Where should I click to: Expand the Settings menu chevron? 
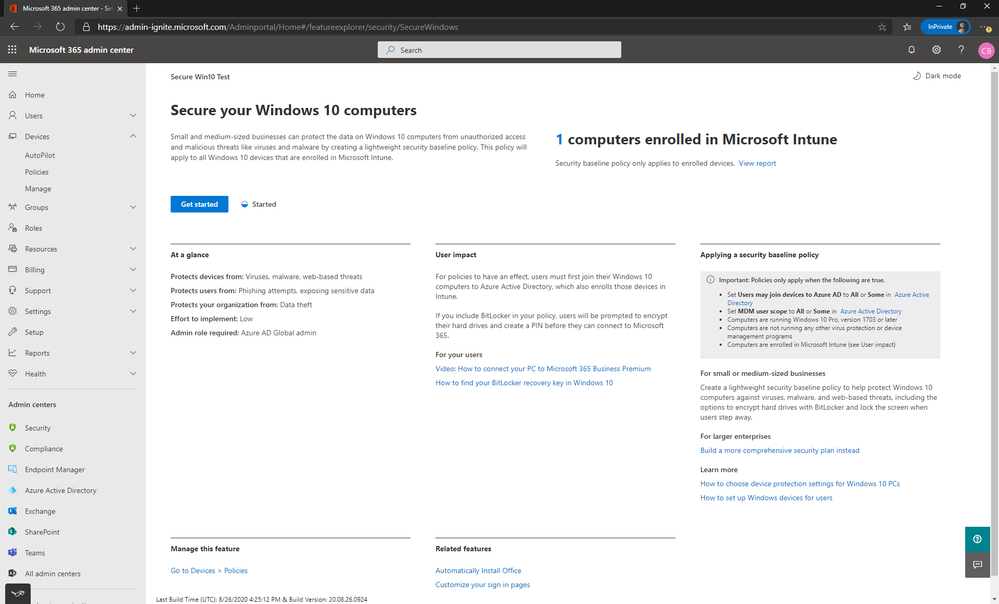coord(133,311)
